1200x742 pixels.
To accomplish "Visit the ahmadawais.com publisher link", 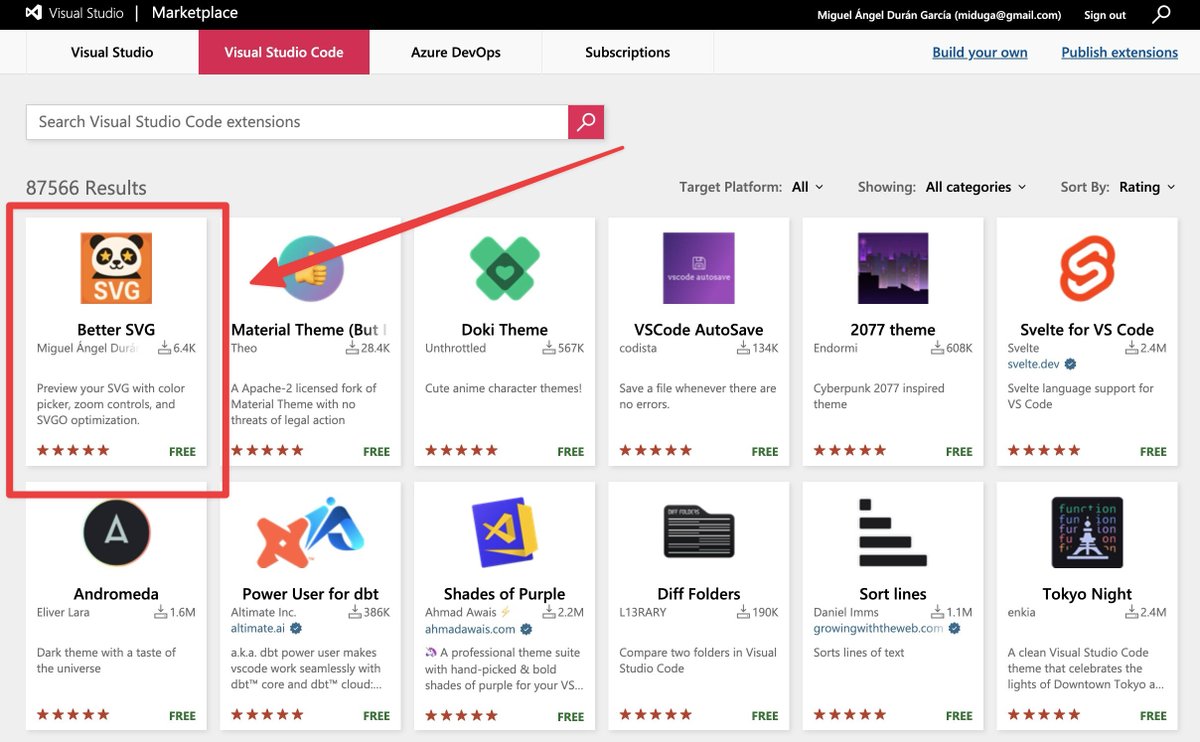I will tap(470, 628).
